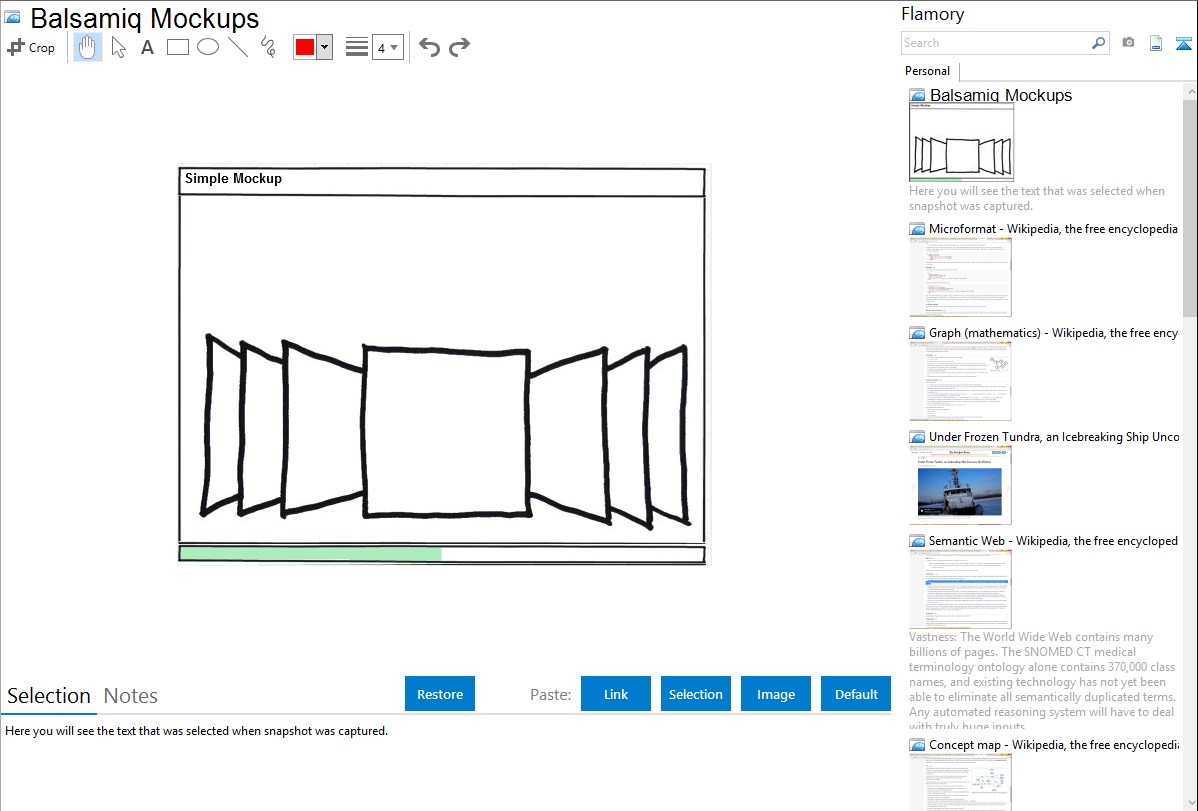Click the center coverflow square in mockup
Viewport: 1198px width, 811px height.
(446, 432)
